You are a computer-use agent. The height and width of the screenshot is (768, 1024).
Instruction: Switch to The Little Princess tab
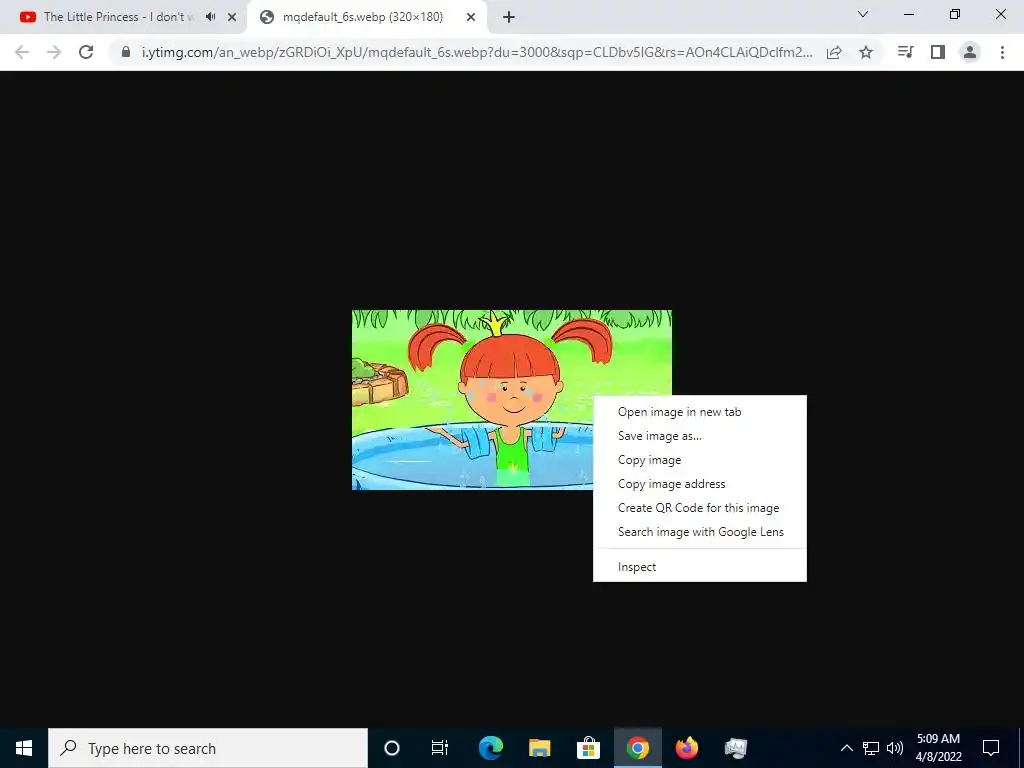tap(118, 17)
